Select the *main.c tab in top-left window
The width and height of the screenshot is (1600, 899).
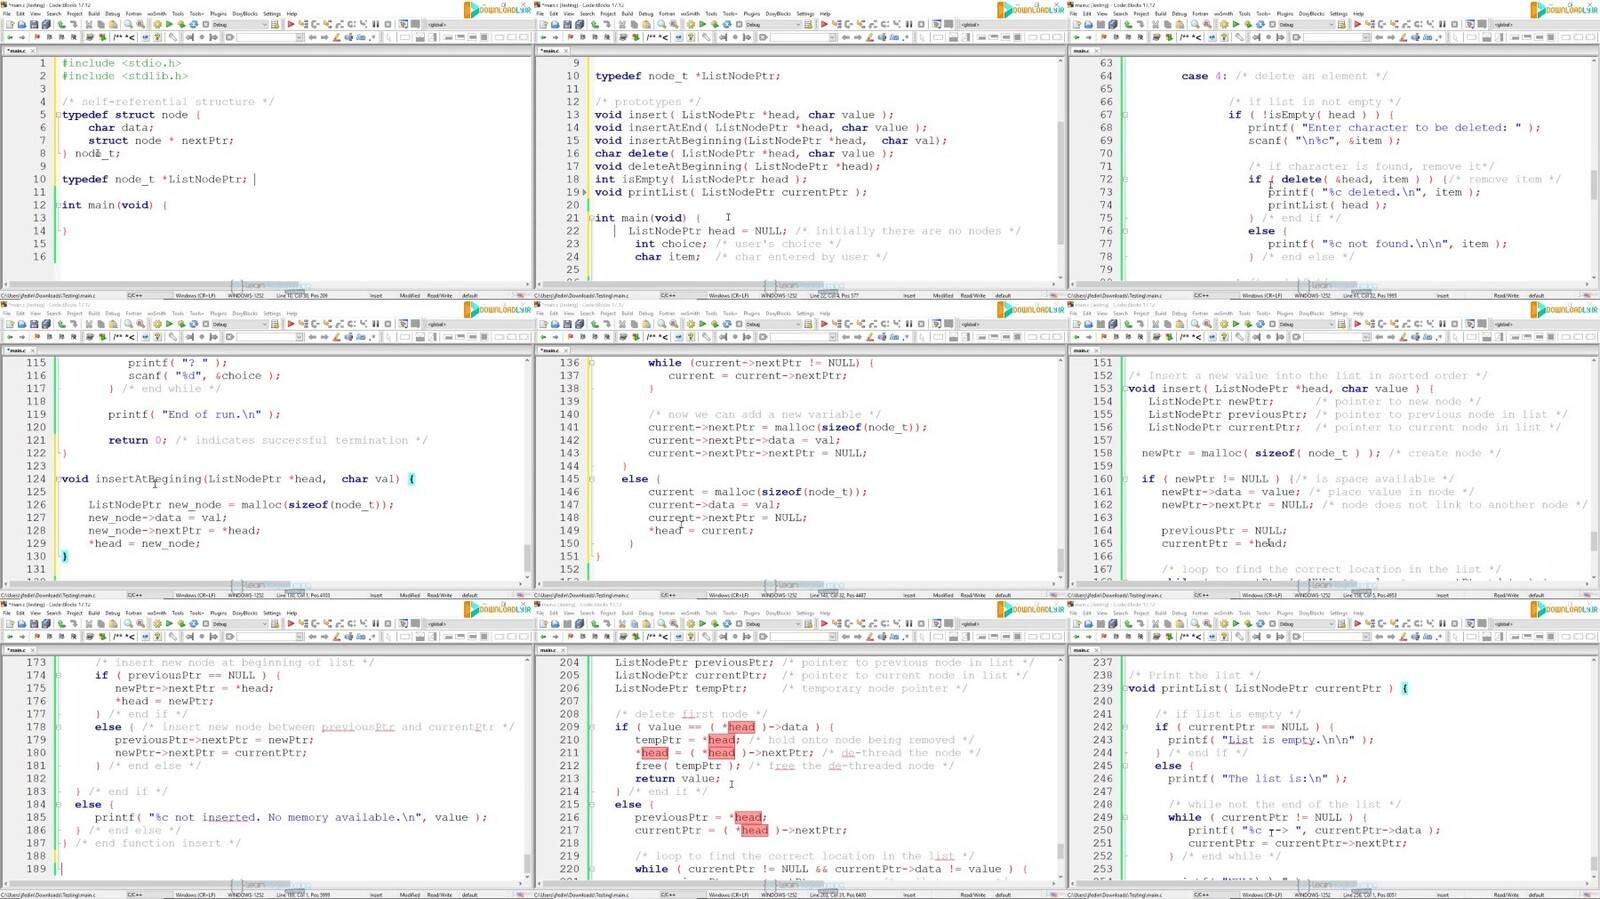[17, 50]
